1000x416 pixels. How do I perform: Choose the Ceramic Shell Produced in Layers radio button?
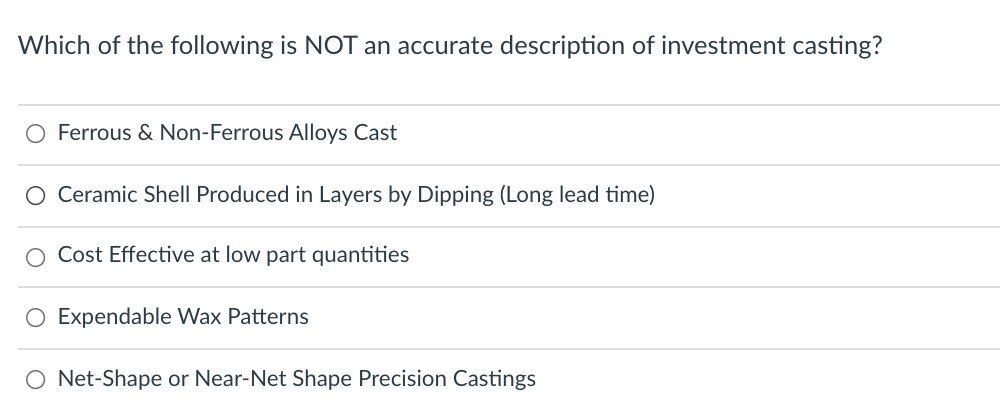coord(36,195)
